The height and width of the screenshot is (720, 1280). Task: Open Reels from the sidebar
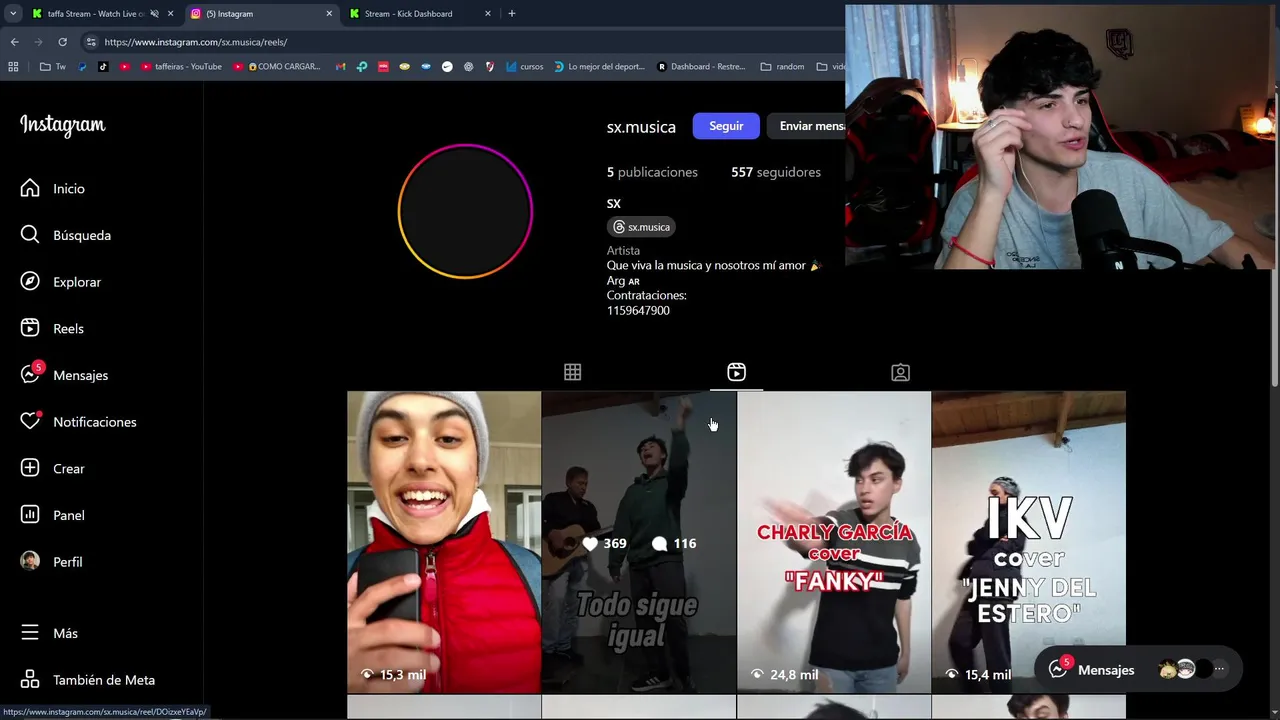pos(53,328)
